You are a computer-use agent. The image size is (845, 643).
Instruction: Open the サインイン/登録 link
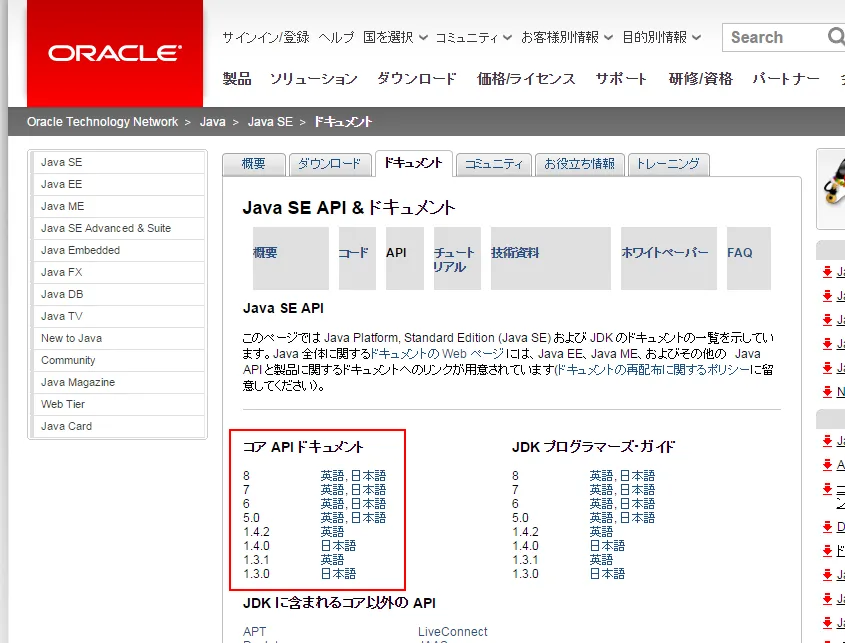(266, 37)
